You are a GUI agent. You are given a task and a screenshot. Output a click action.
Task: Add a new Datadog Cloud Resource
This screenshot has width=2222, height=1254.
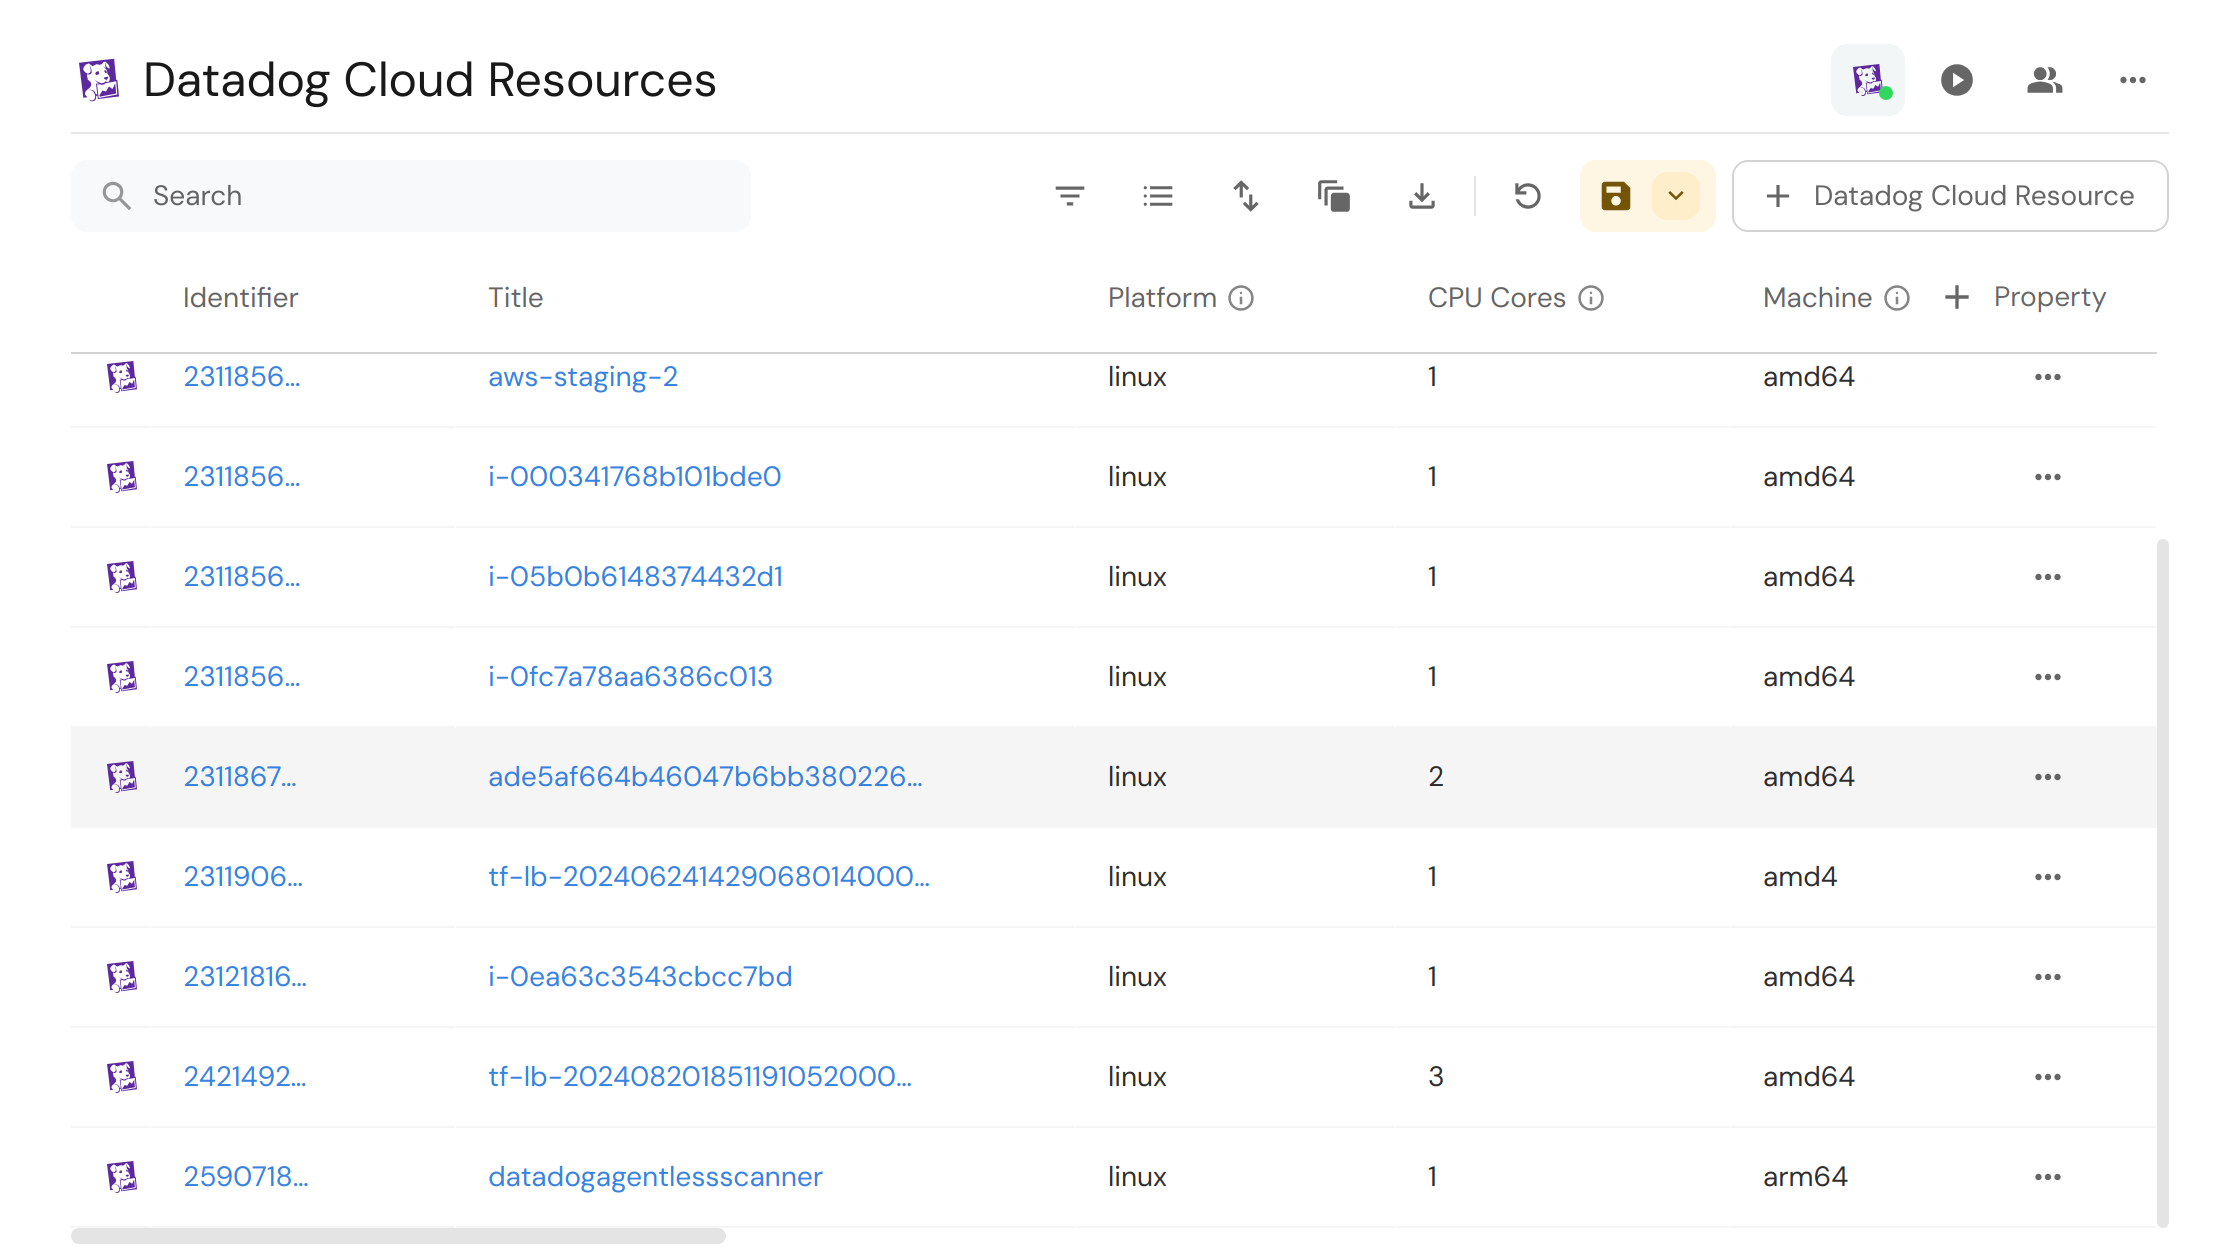[x=1949, y=196]
